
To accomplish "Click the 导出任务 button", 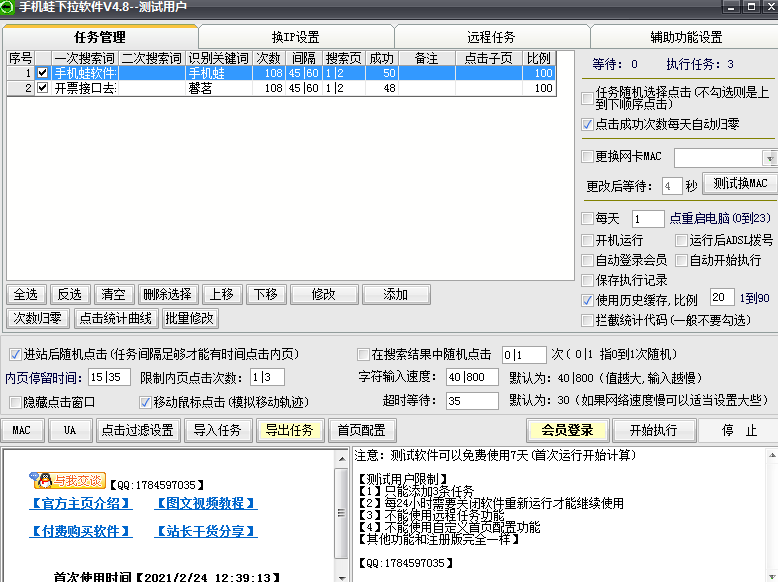I will (x=289, y=430).
